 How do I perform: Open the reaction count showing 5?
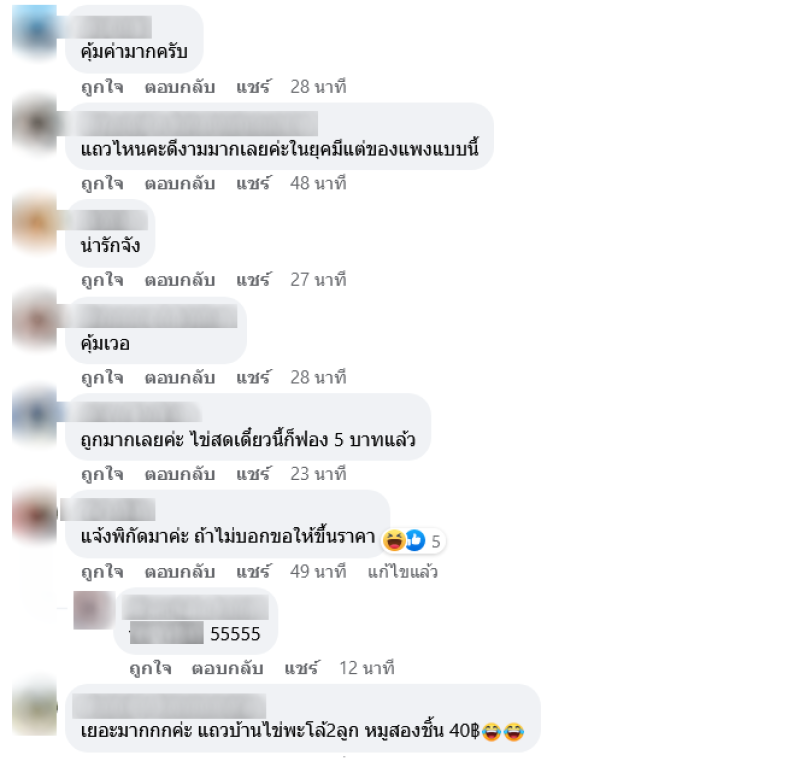click(435, 542)
